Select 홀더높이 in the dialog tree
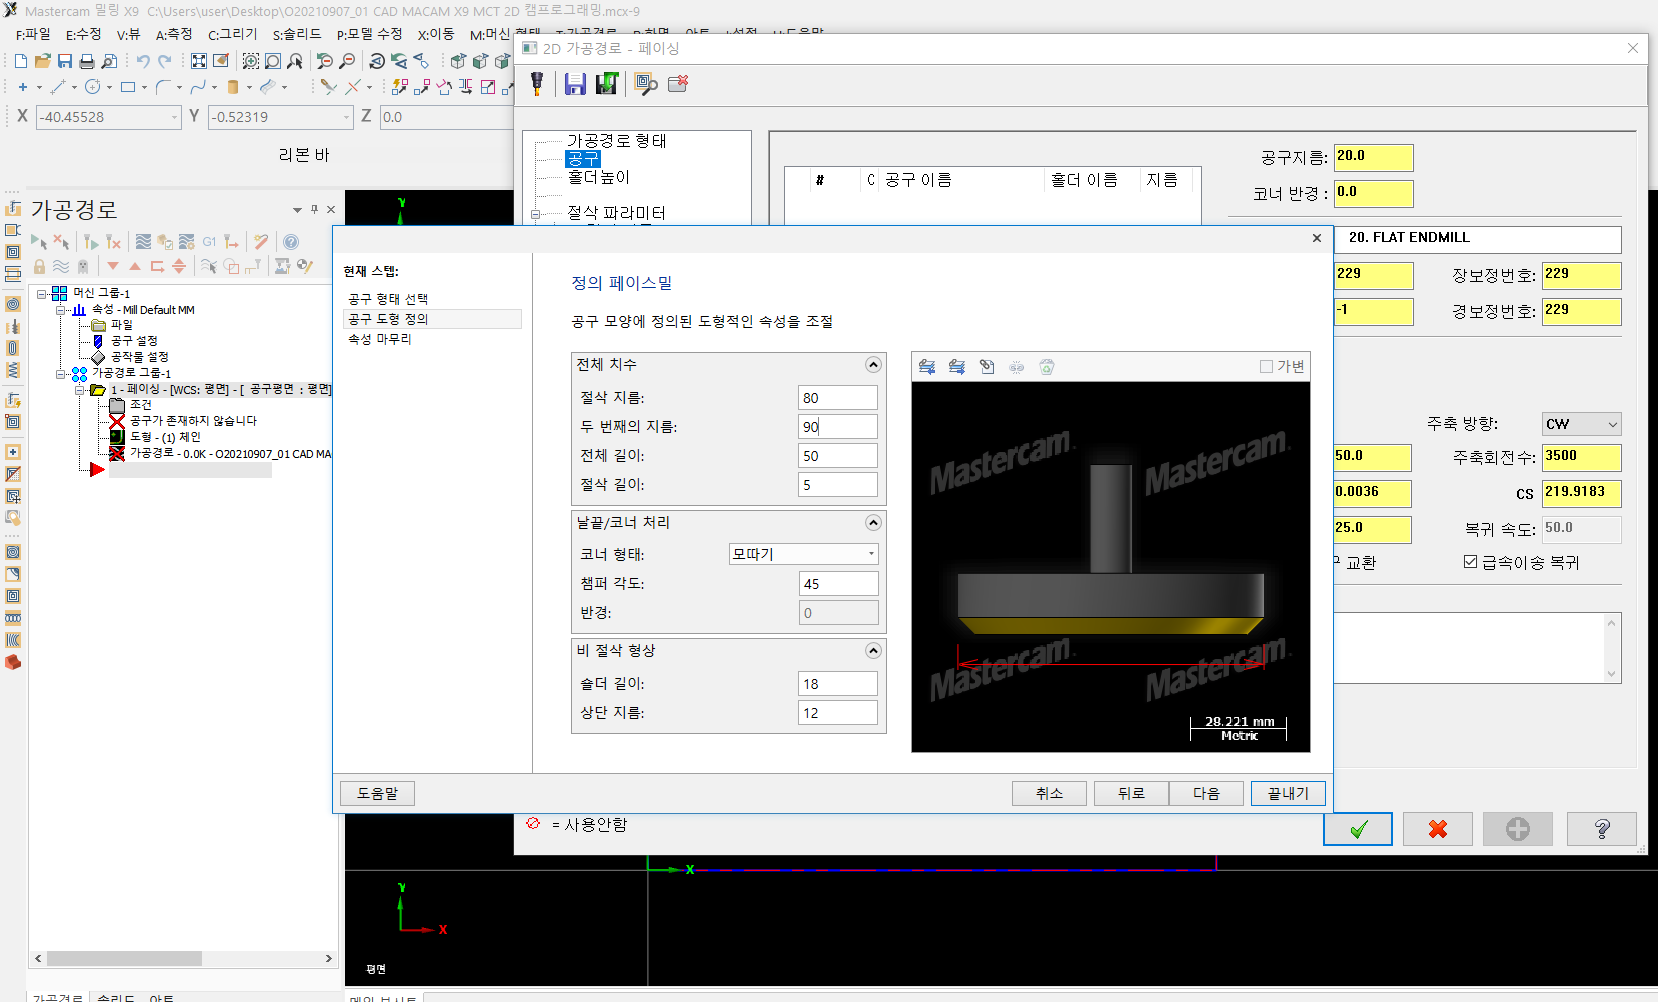The height and width of the screenshot is (1002, 1658). [598, 177]
